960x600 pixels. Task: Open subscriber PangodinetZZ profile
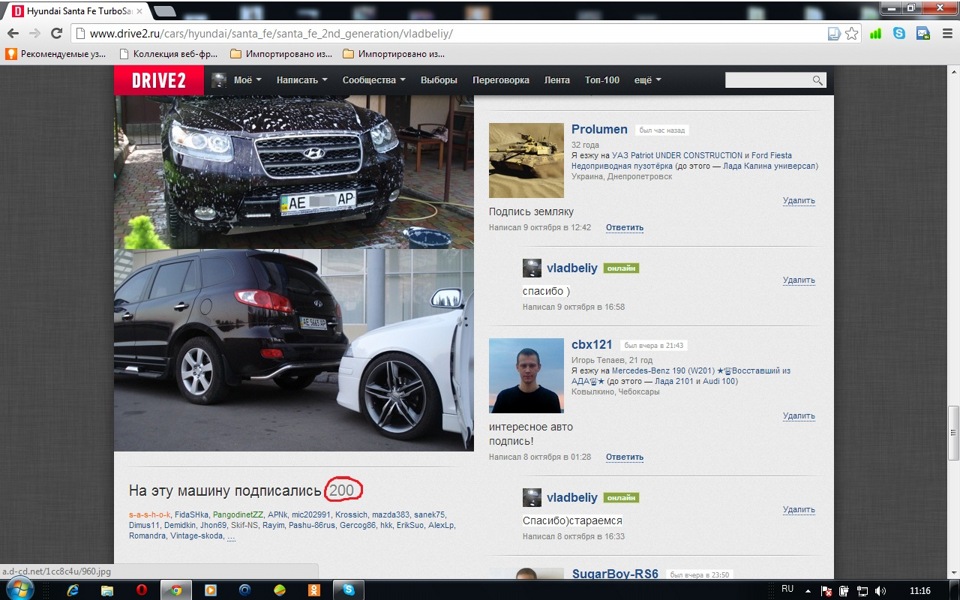238,515
